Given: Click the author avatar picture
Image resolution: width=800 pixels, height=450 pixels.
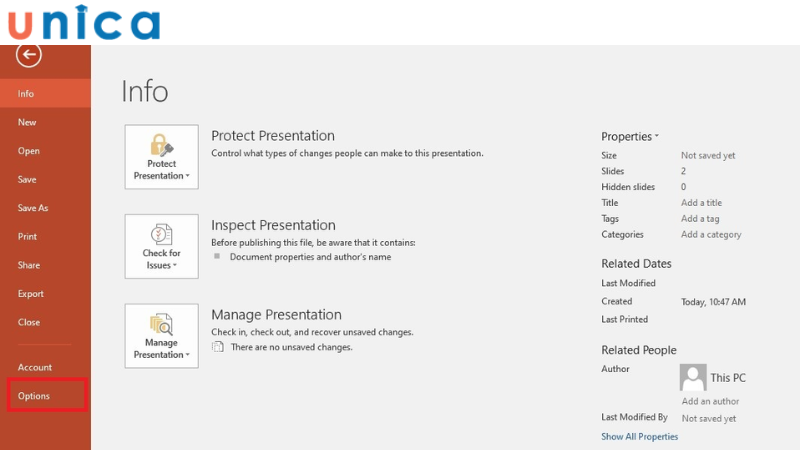Looking at the screenshot, I should click(x=693, y=377).
